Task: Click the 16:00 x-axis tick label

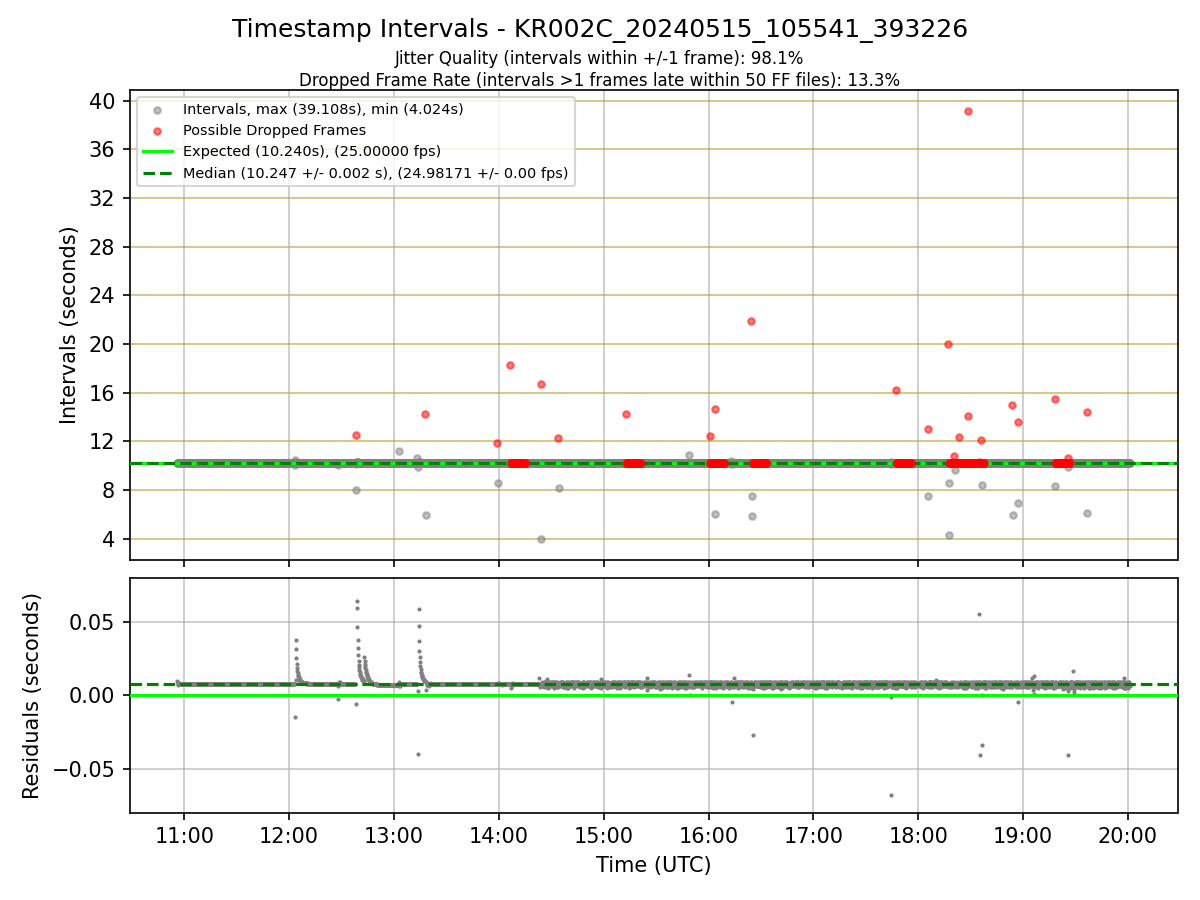Action: [x=708, y=836]
